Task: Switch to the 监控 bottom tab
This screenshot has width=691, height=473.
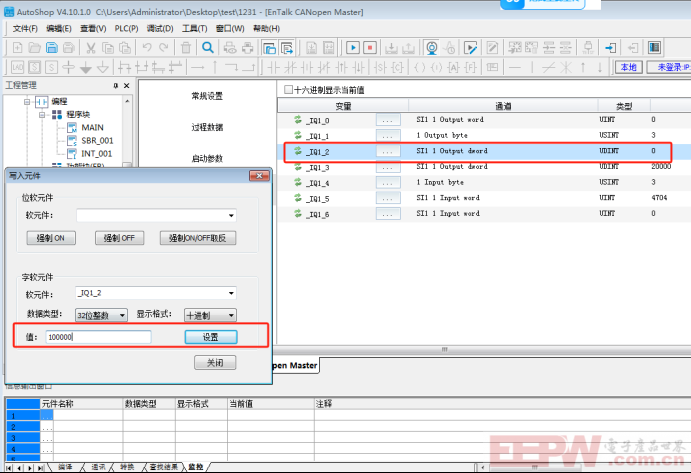Action: pos(196,467)
